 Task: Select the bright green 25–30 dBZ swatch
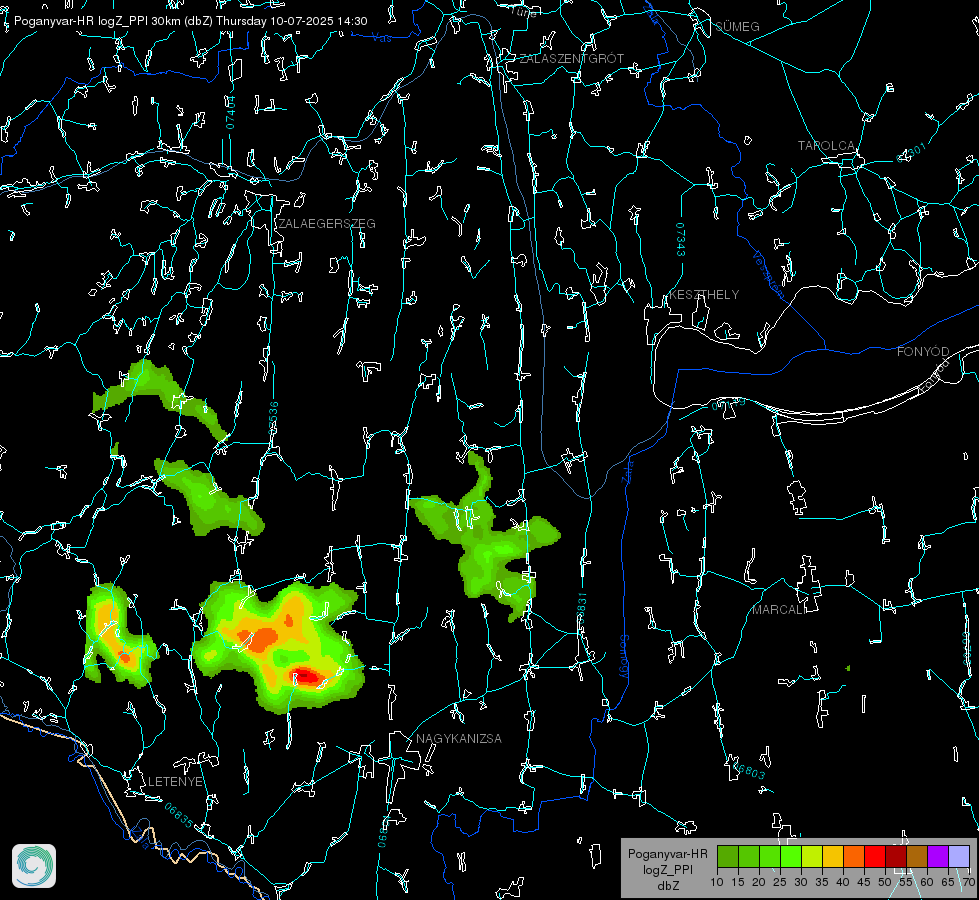(x=791, y=856)
